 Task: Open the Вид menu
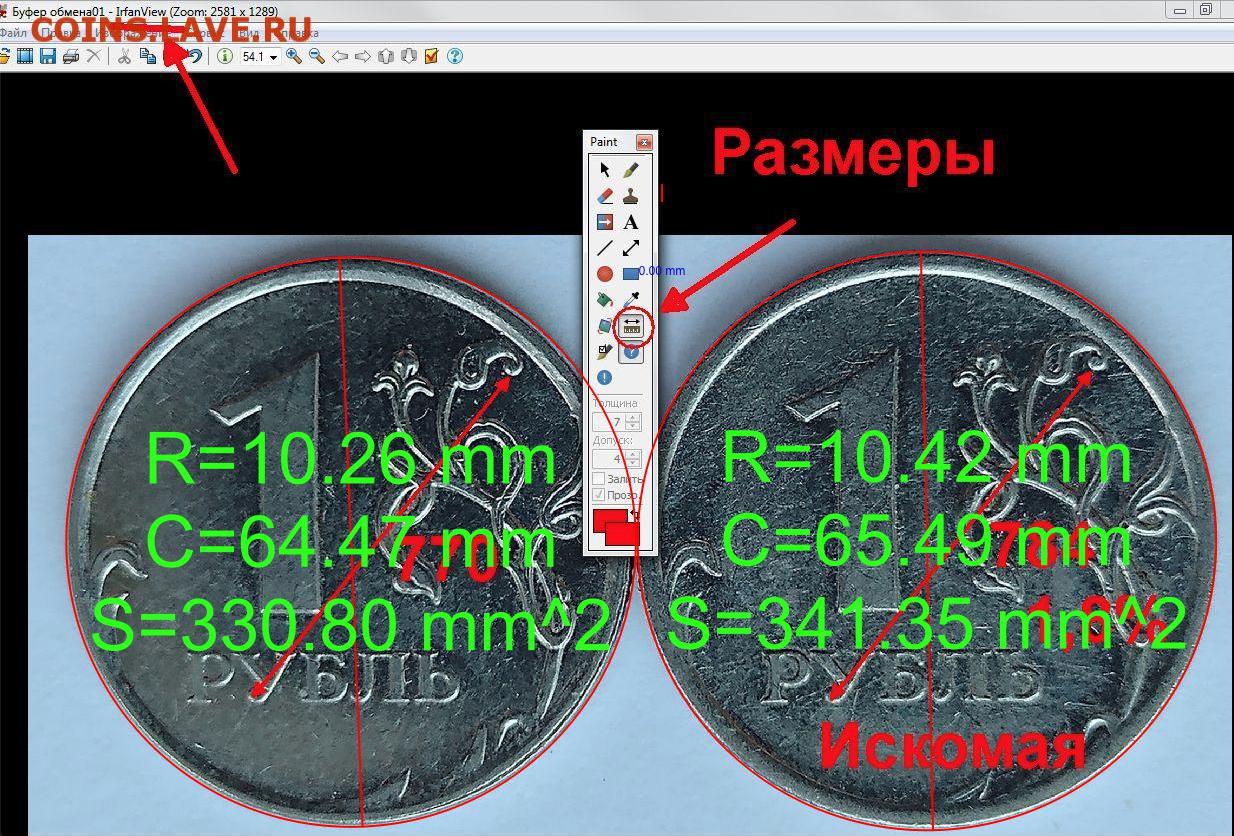pos(252,33)
